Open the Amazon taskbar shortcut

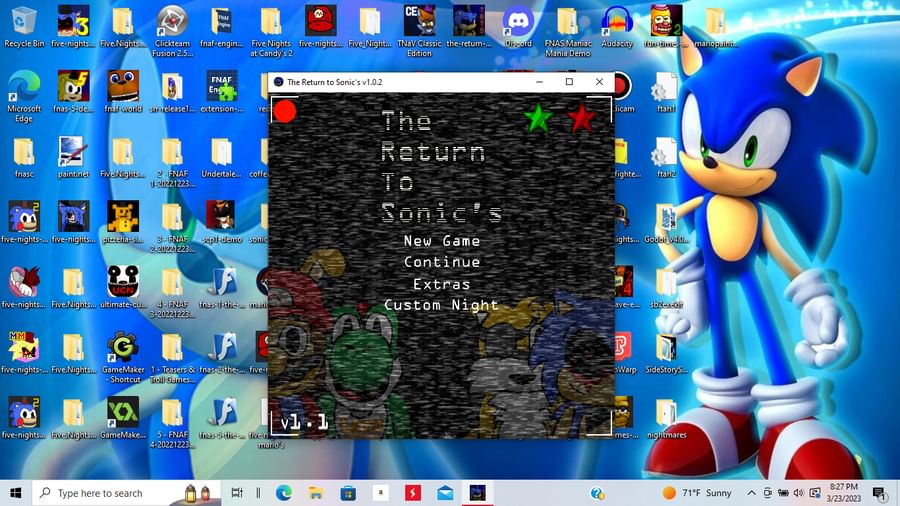coord(380,493)
